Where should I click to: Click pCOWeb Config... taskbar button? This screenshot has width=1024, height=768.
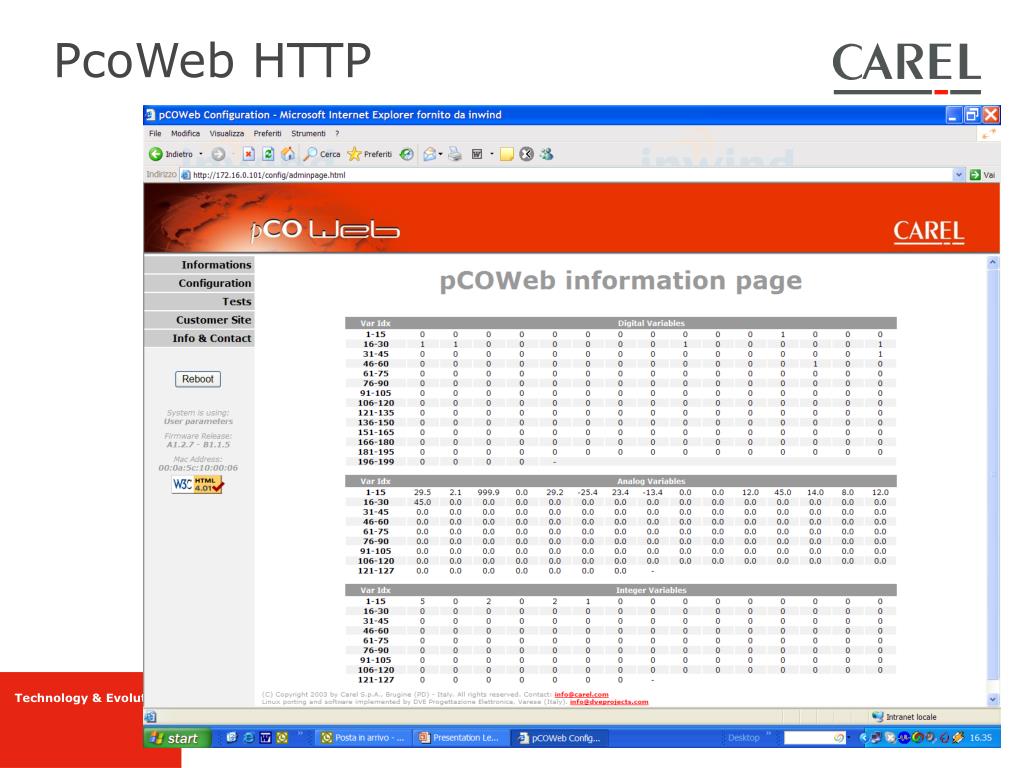pos(560,738)
